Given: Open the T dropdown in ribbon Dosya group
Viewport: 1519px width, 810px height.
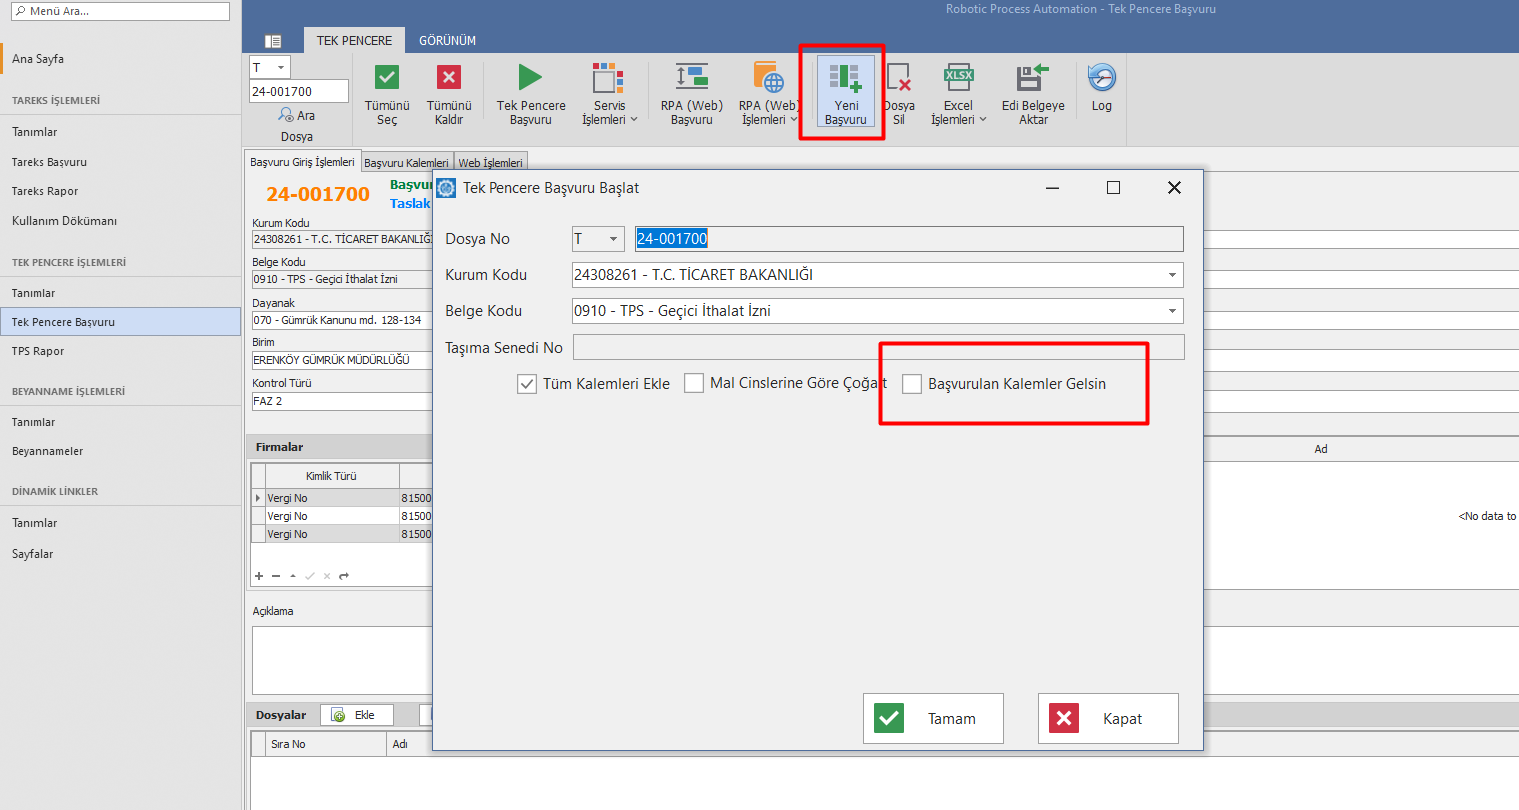Looking at the screenshot, I should click(x=280, y=67).
